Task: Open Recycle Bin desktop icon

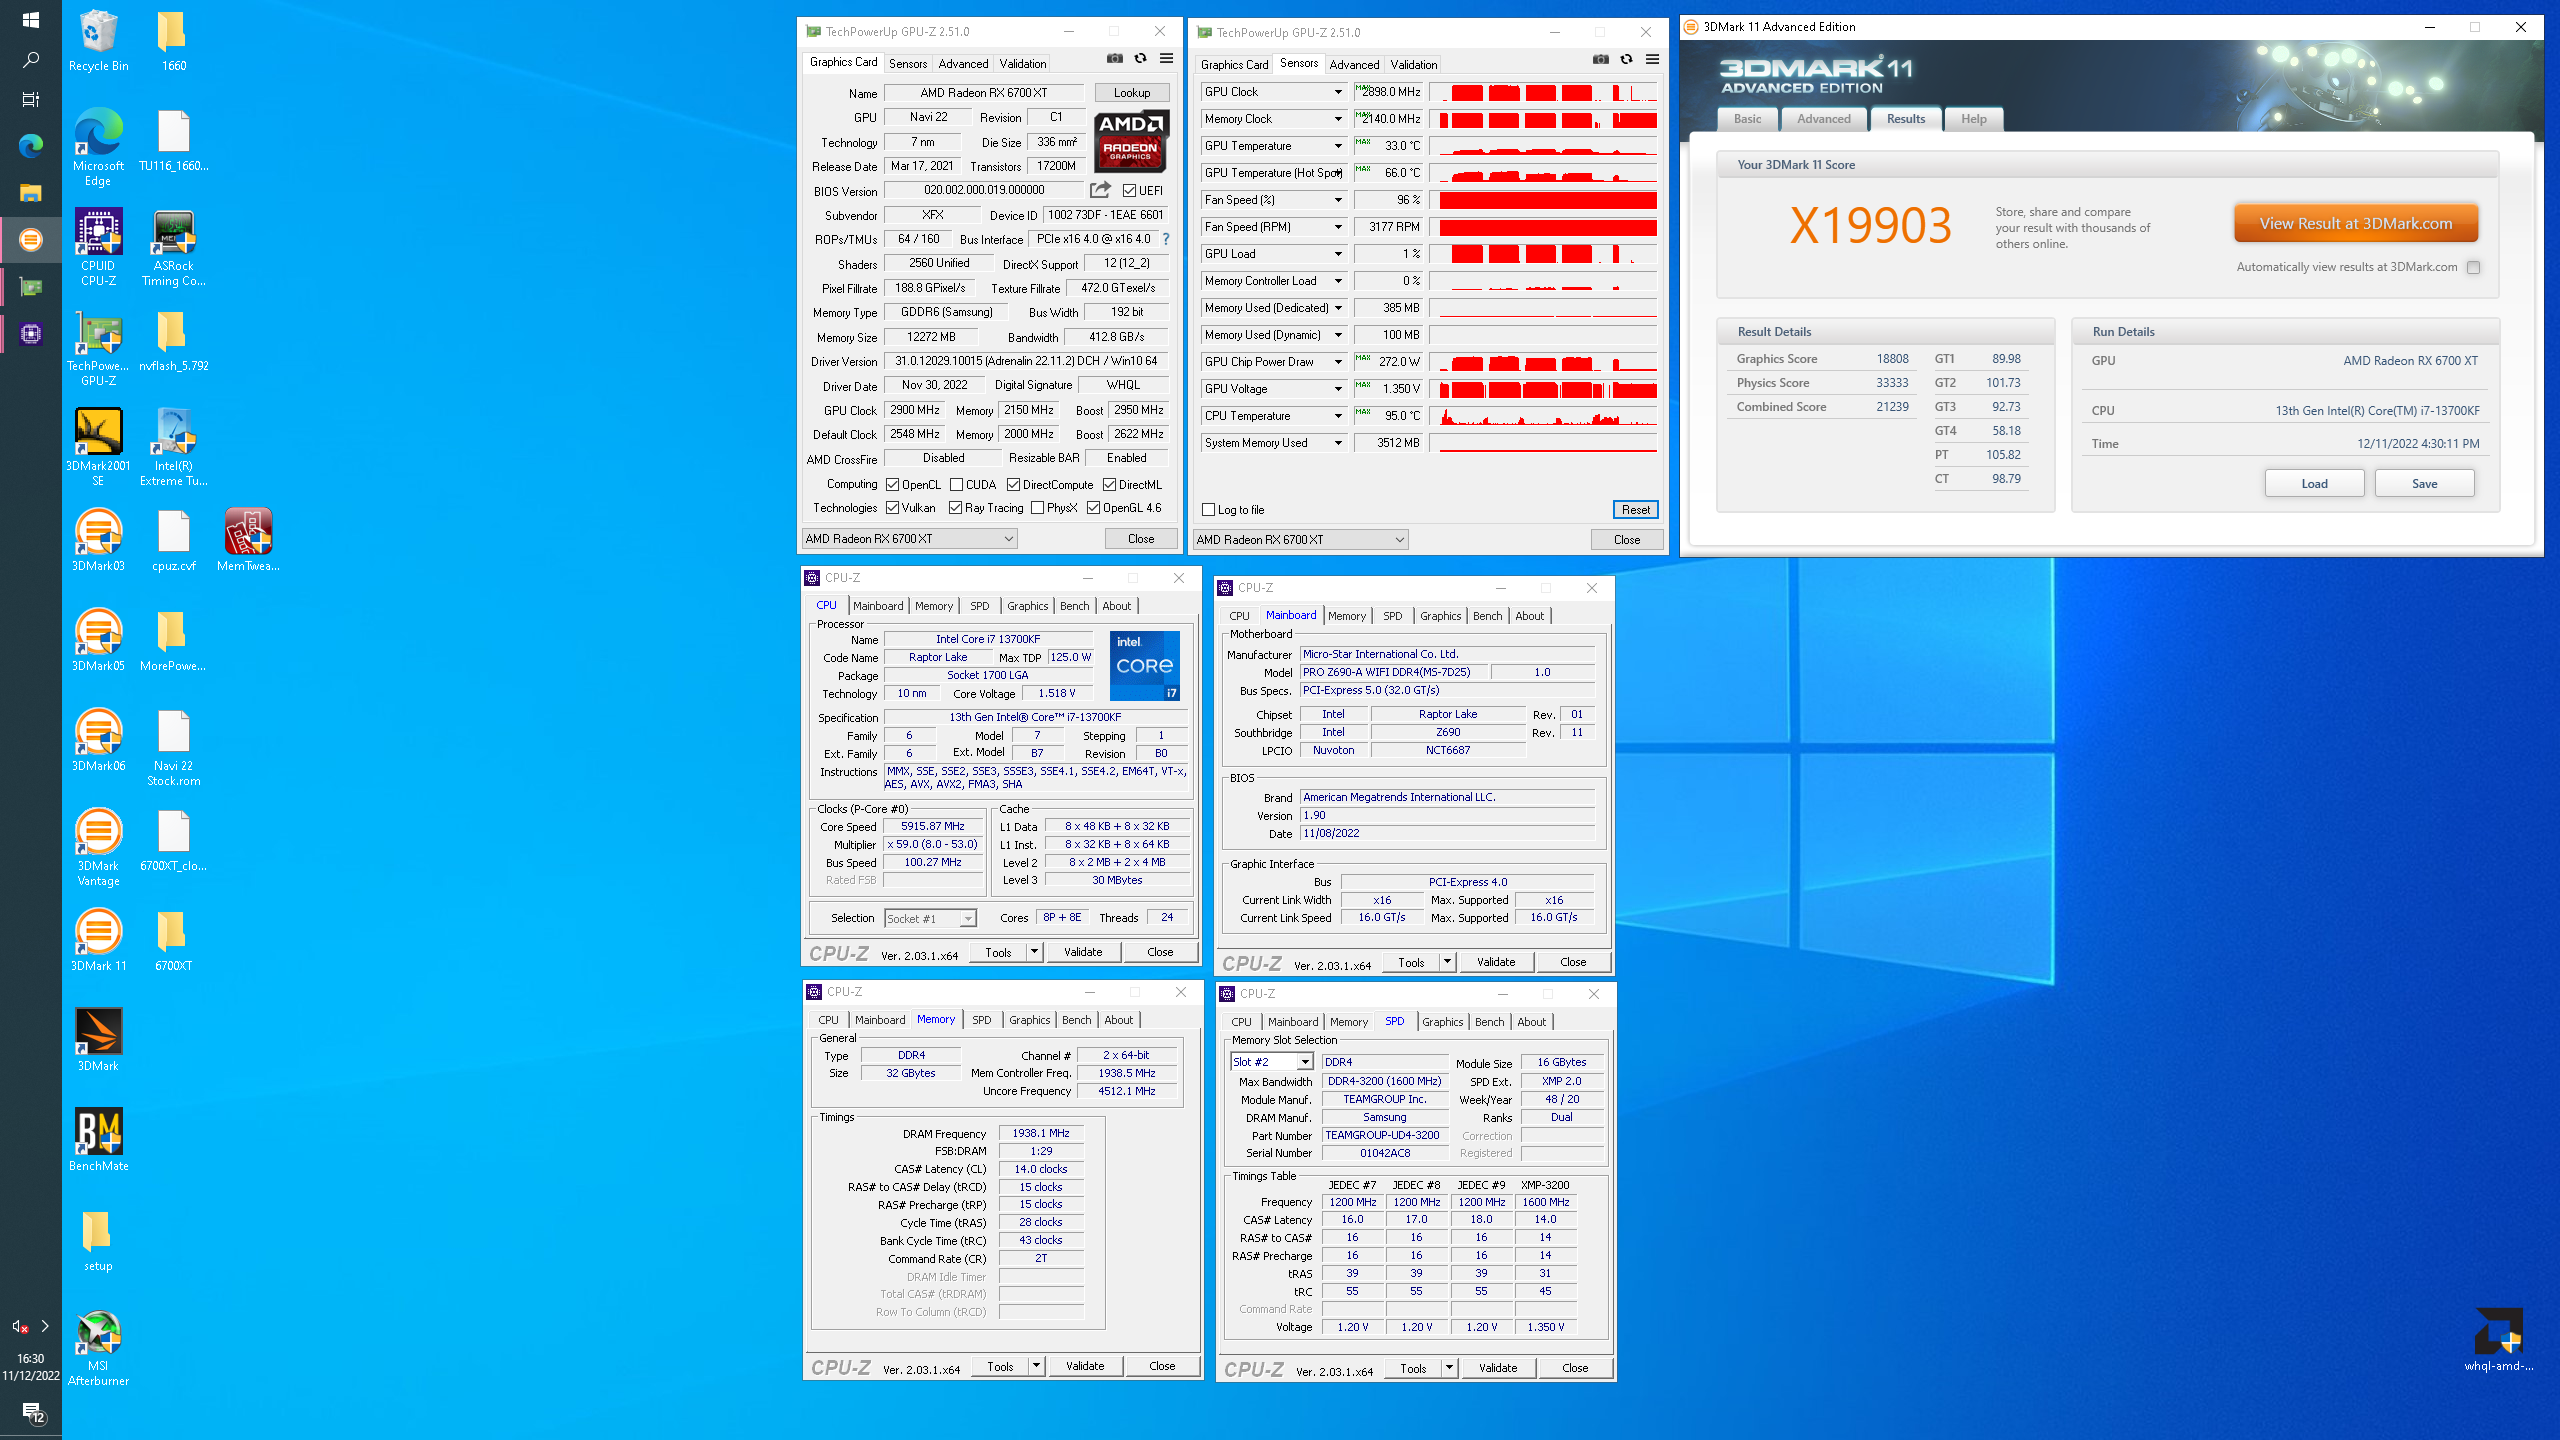Action: click(x=98, y=41)
